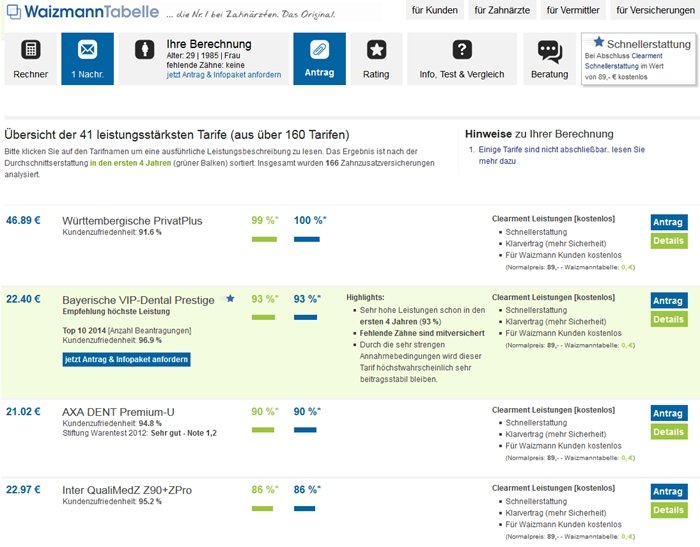
Task: Click the Antrag button for Inter QualiMedZ Z90+ZPro
Action: pyautogui.click(x=669, y=491)
